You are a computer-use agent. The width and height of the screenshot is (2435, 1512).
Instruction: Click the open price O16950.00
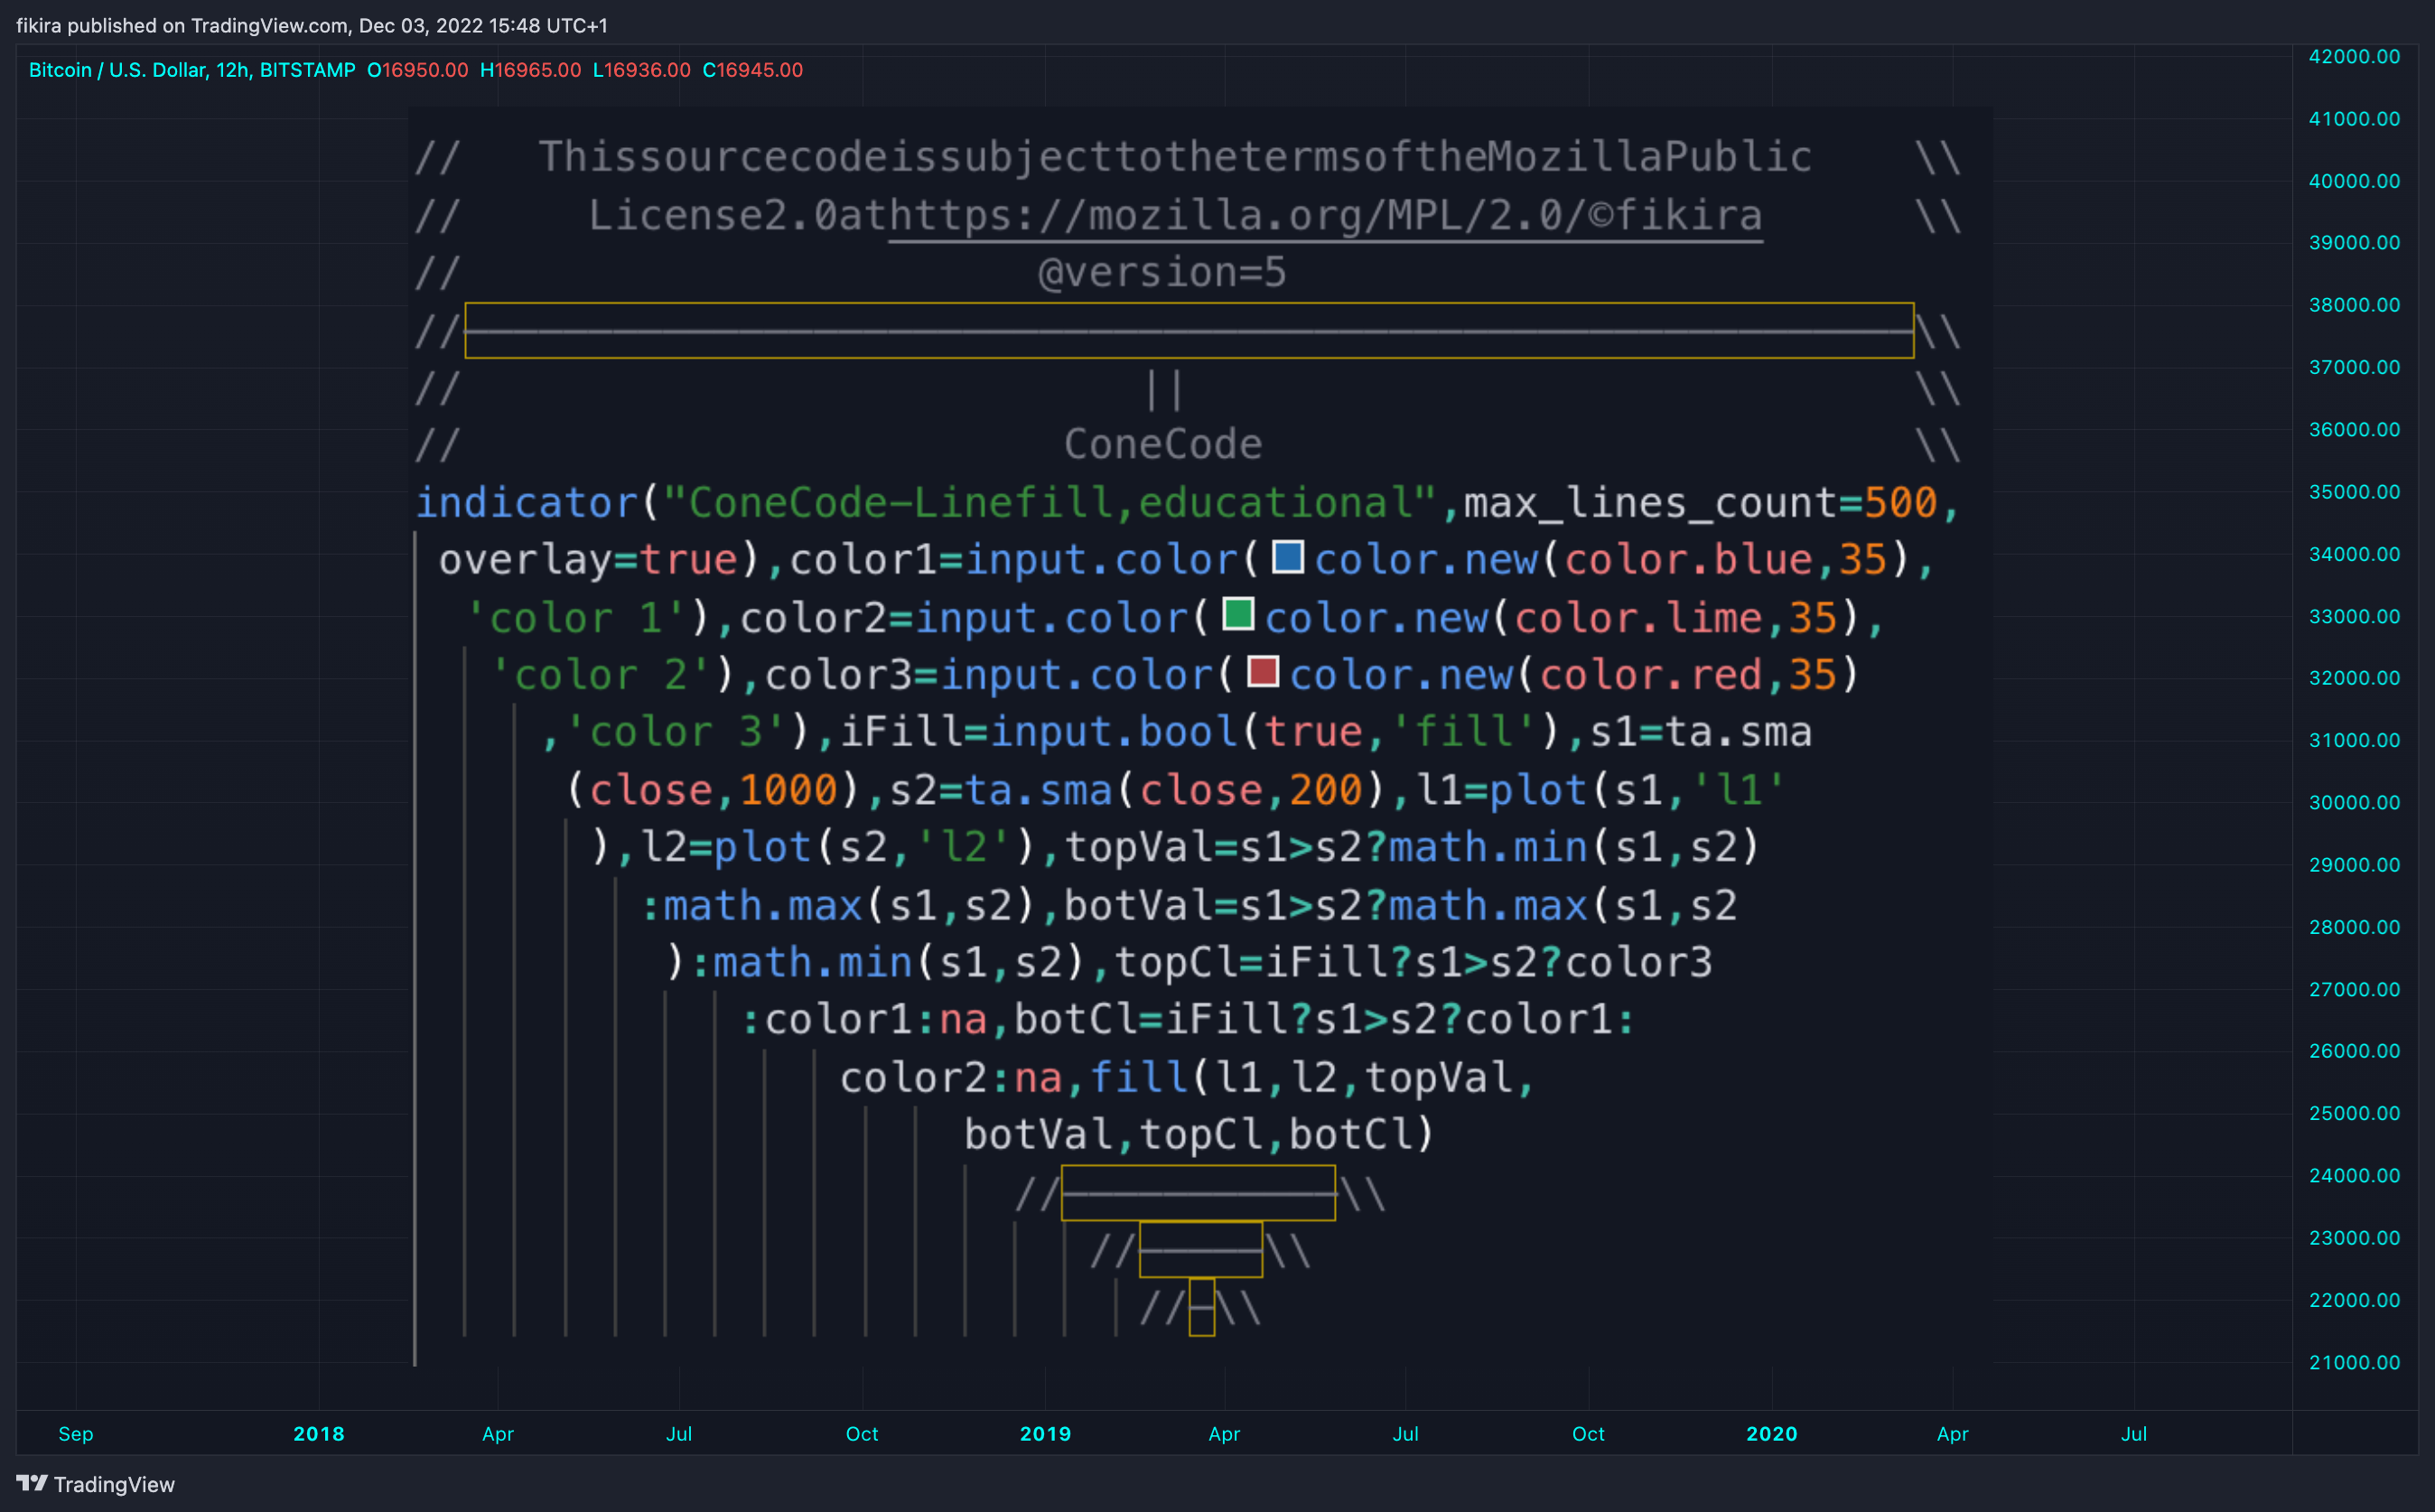417,70
